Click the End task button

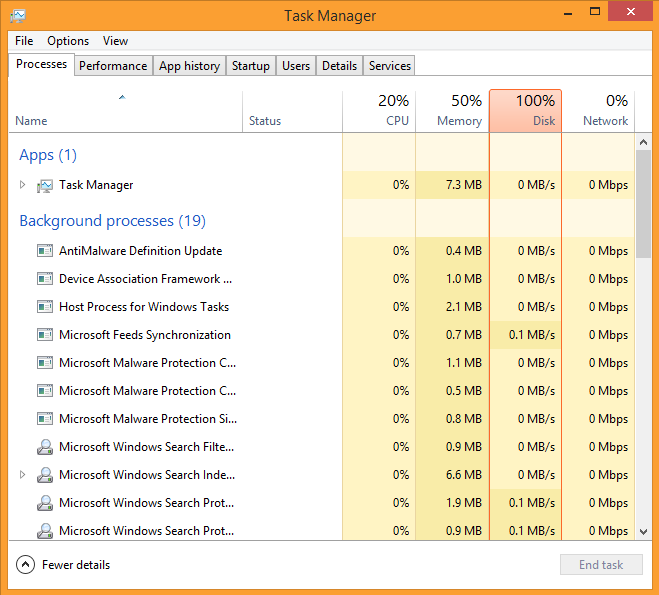601,565
